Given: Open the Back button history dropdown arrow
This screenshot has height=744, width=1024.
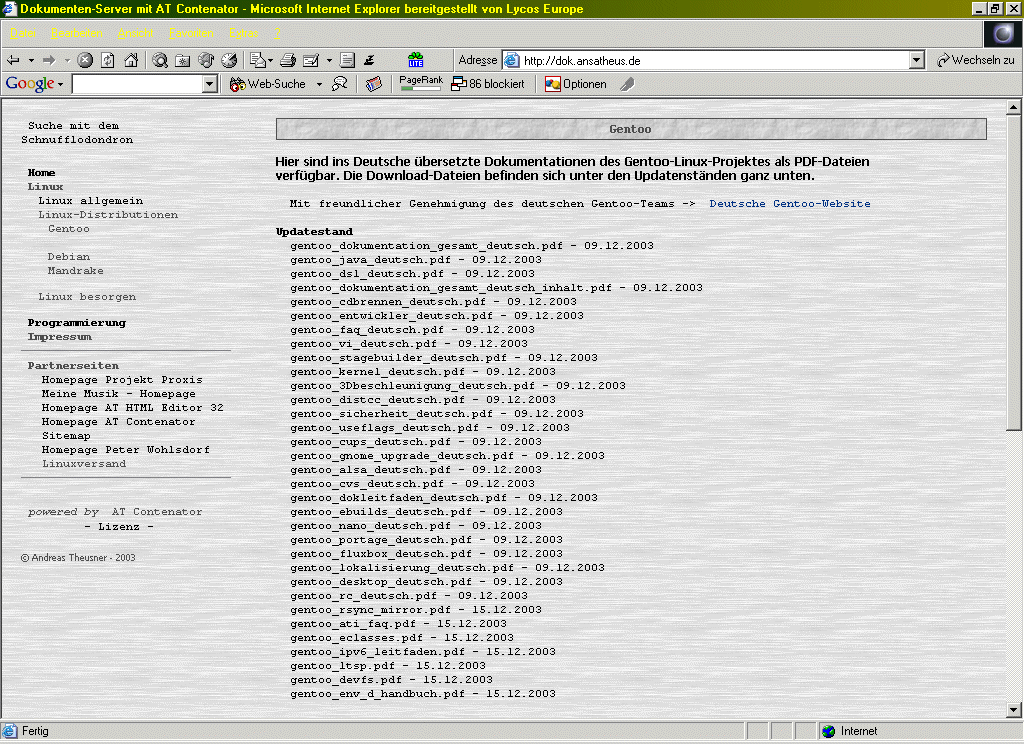Looking at the screenshot, I should click(31, 61).
